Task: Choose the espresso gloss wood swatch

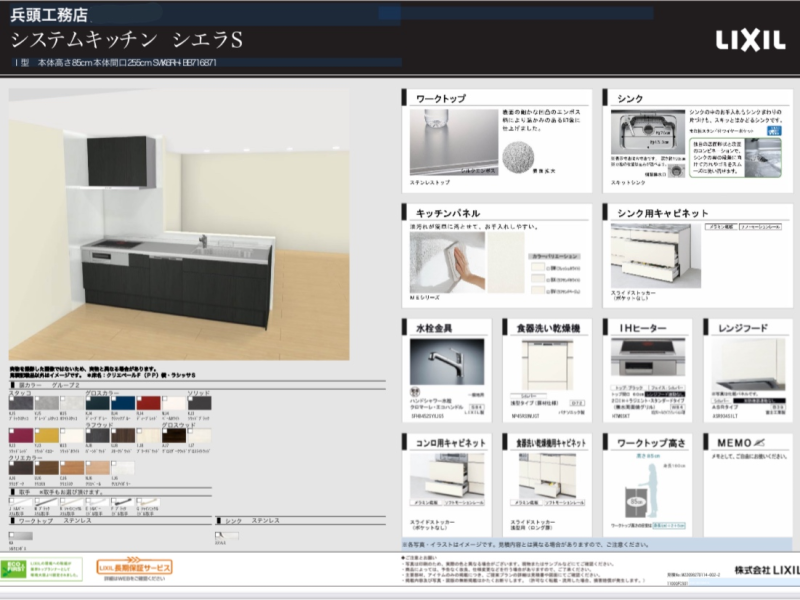Action: (x=174, y=435)
